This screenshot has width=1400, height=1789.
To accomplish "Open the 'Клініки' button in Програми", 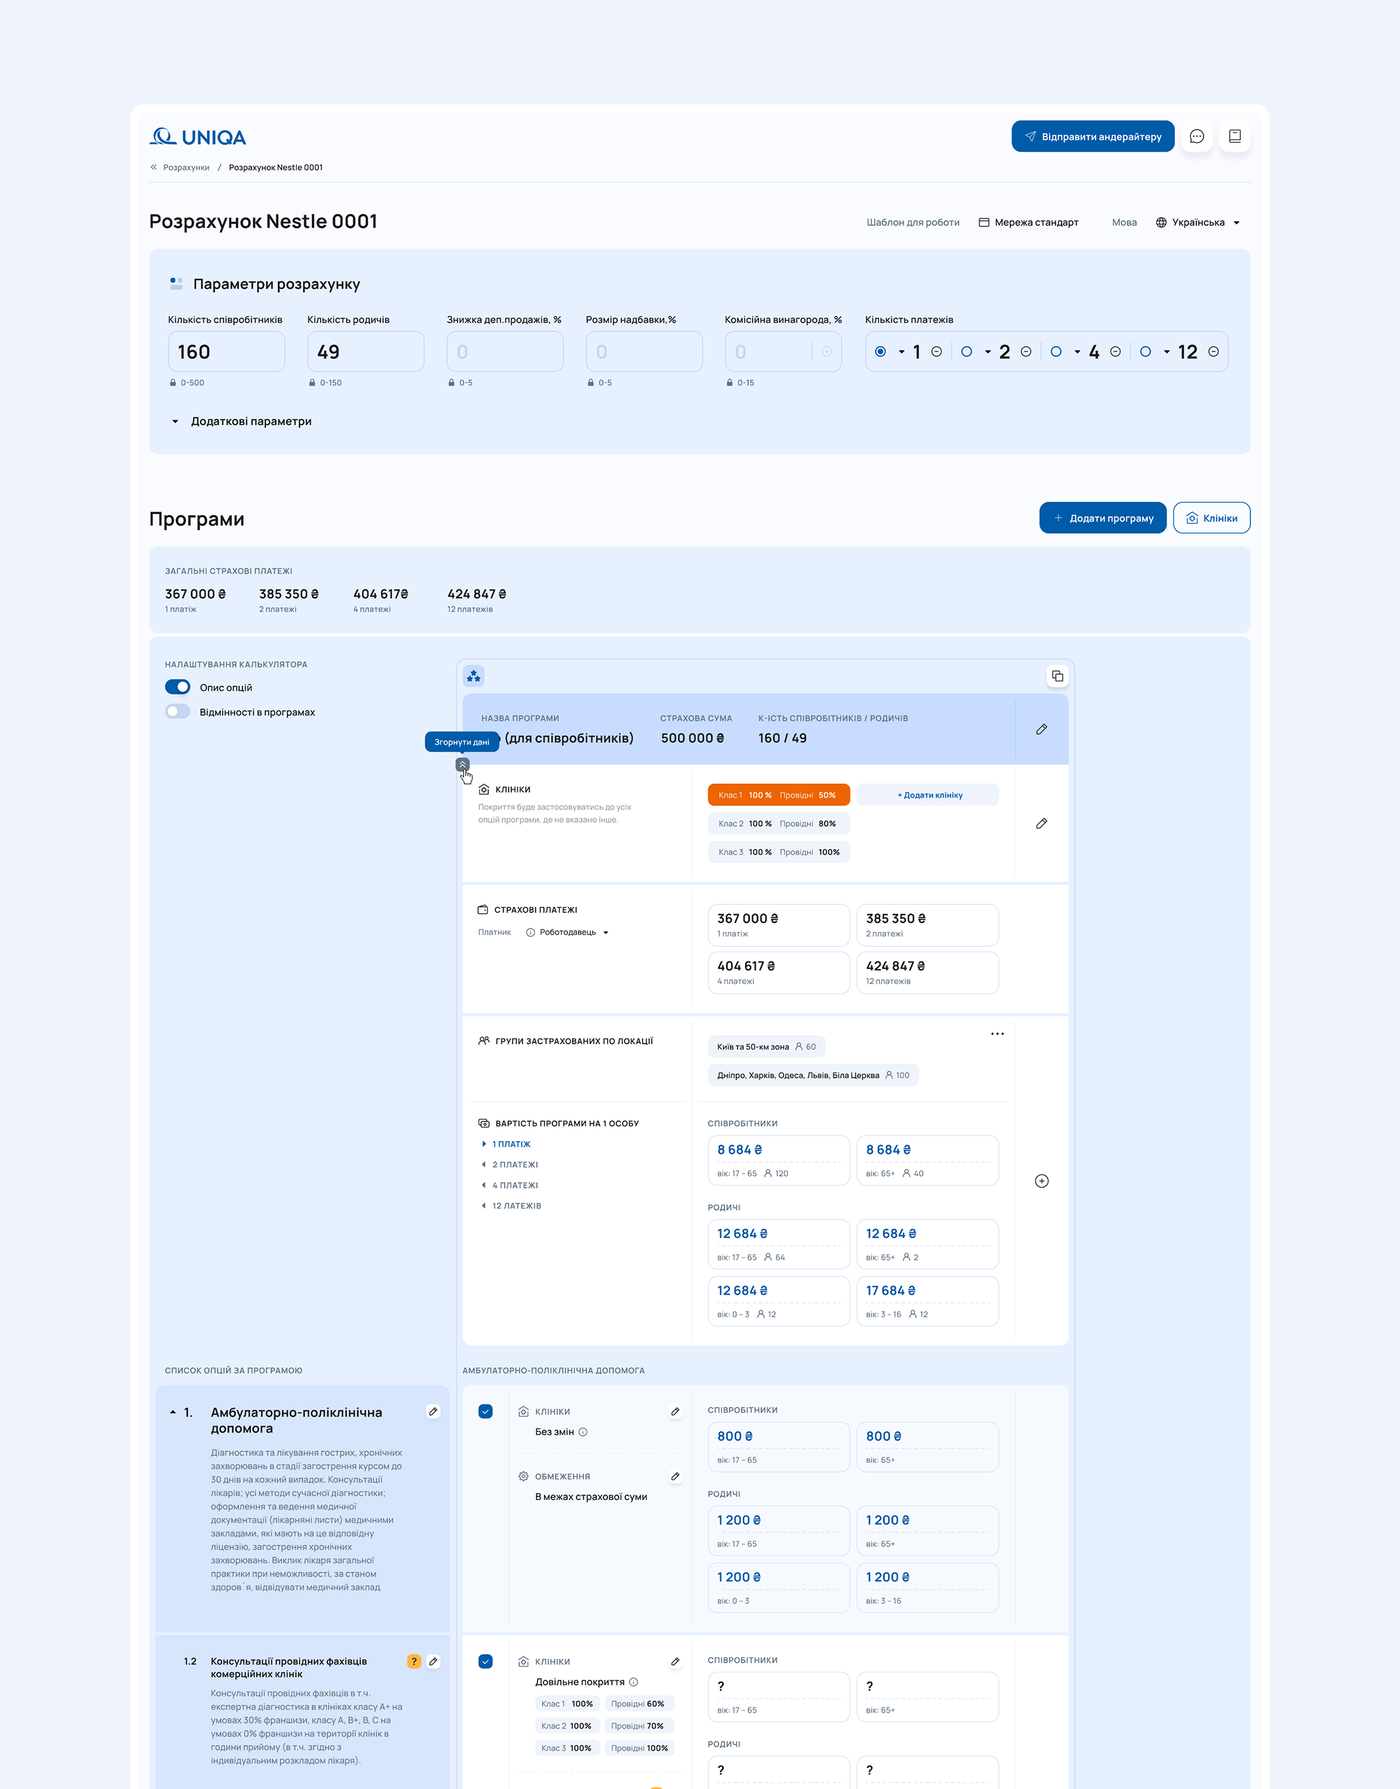I will [x=1212, y=518].
